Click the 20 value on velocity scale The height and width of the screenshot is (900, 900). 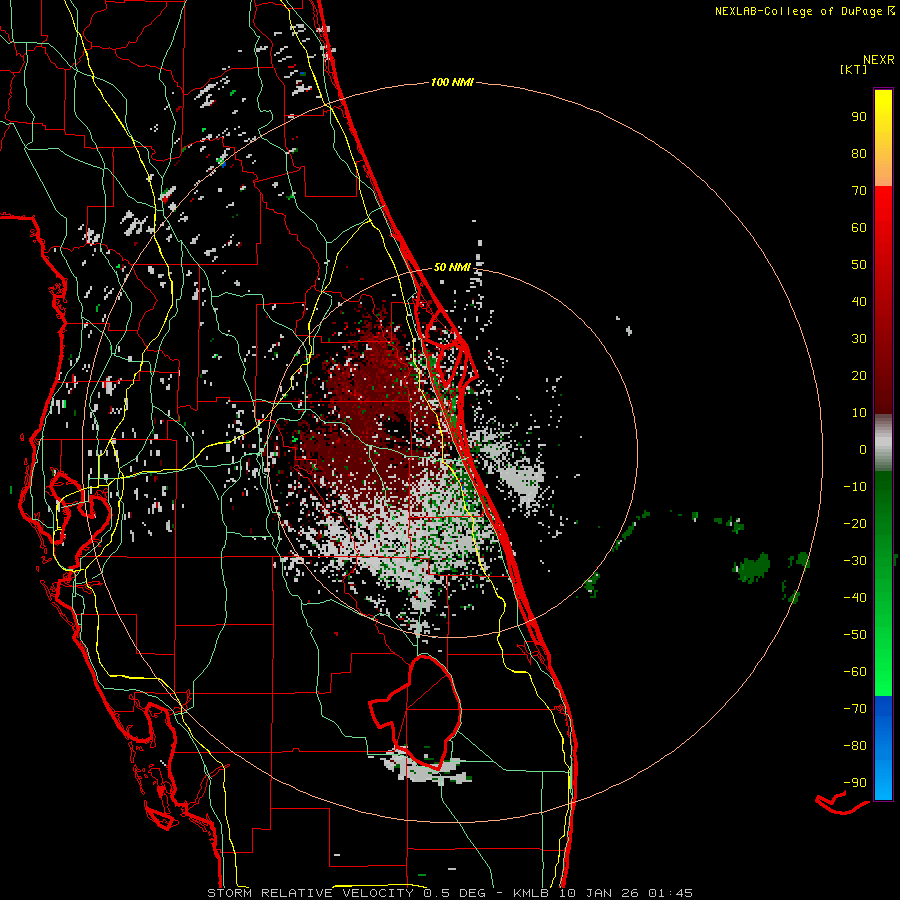point(859,376)
